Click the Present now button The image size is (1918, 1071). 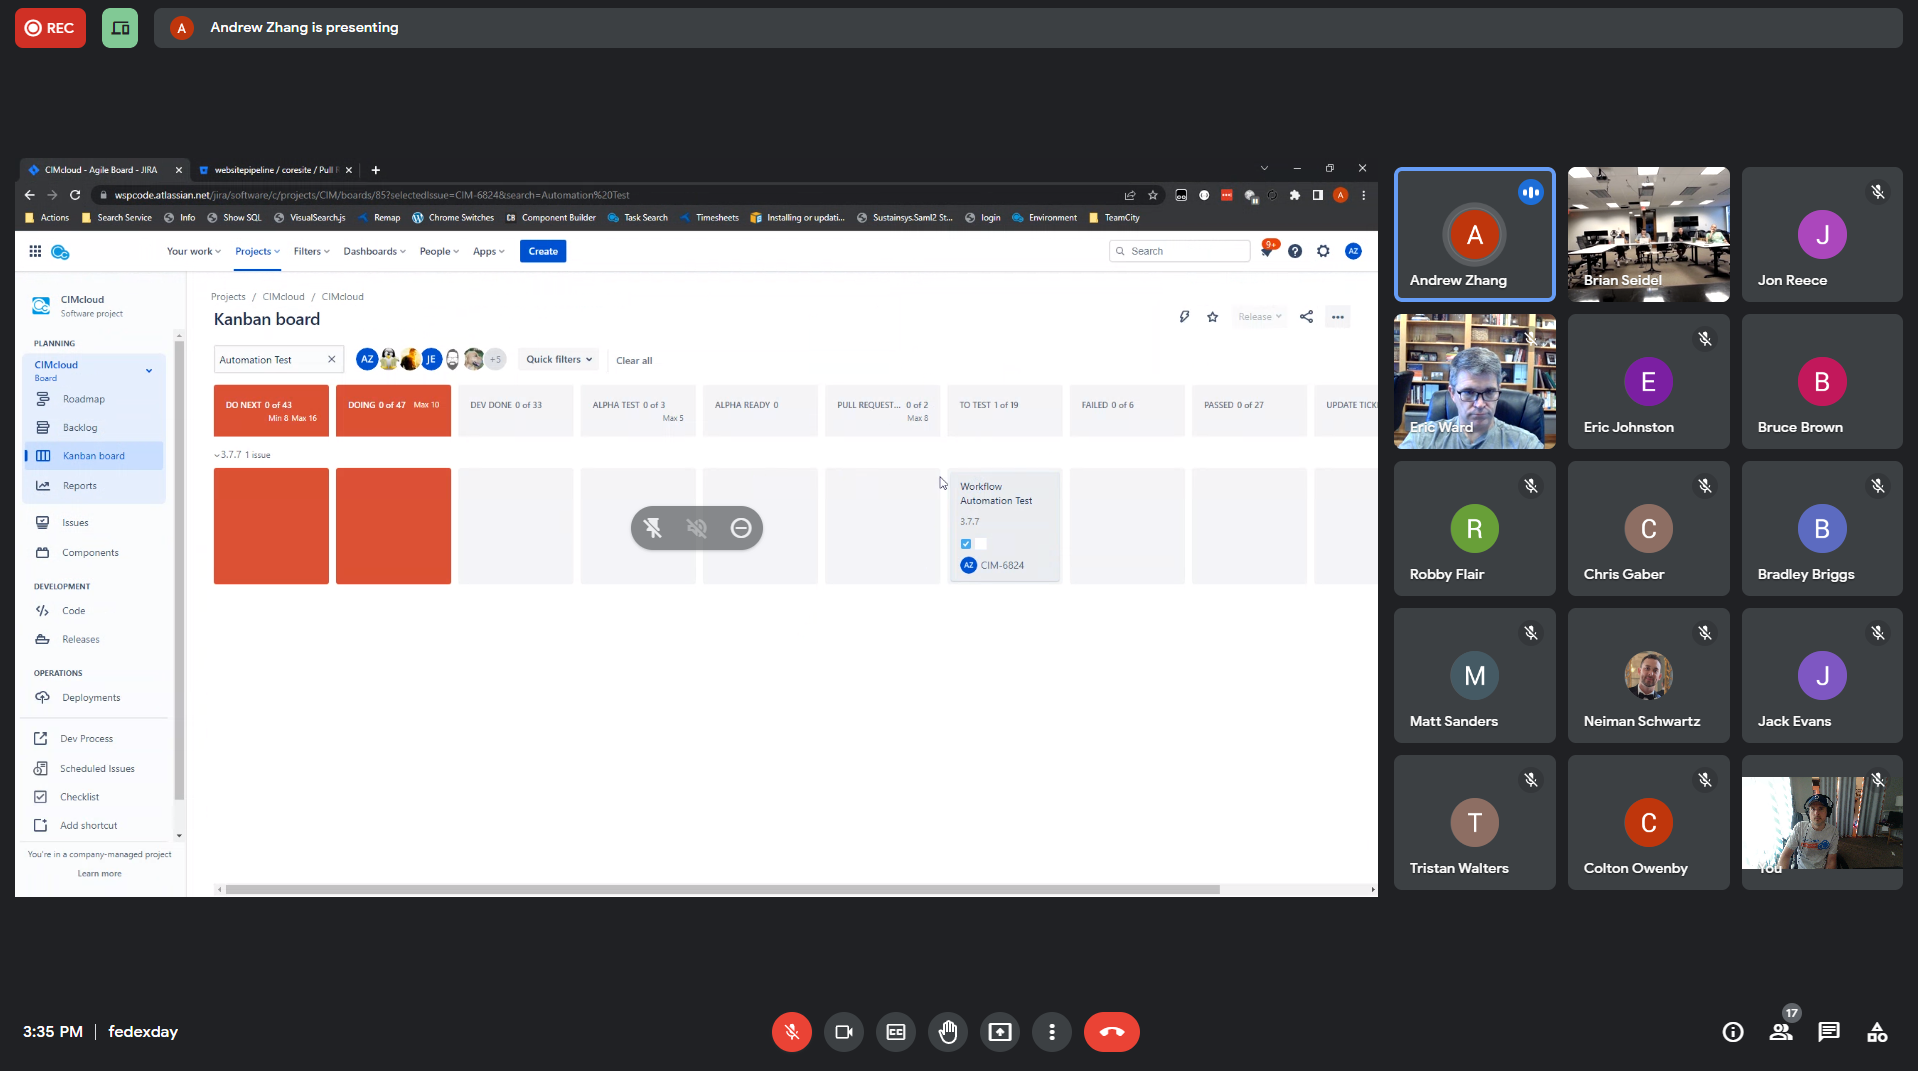point(999,1032)
